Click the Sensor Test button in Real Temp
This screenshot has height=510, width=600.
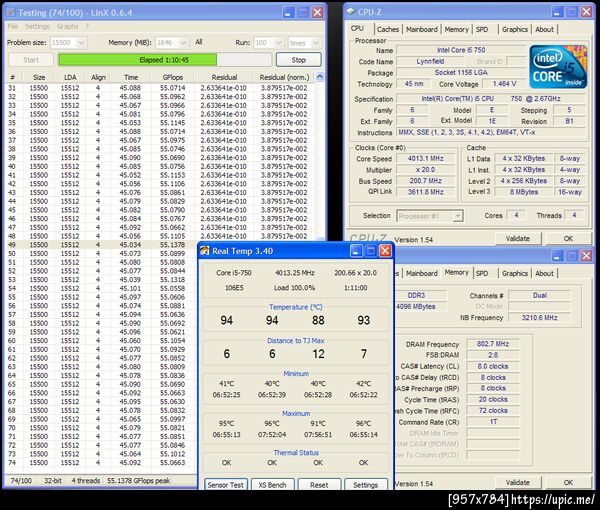click(x=226, y=485)
